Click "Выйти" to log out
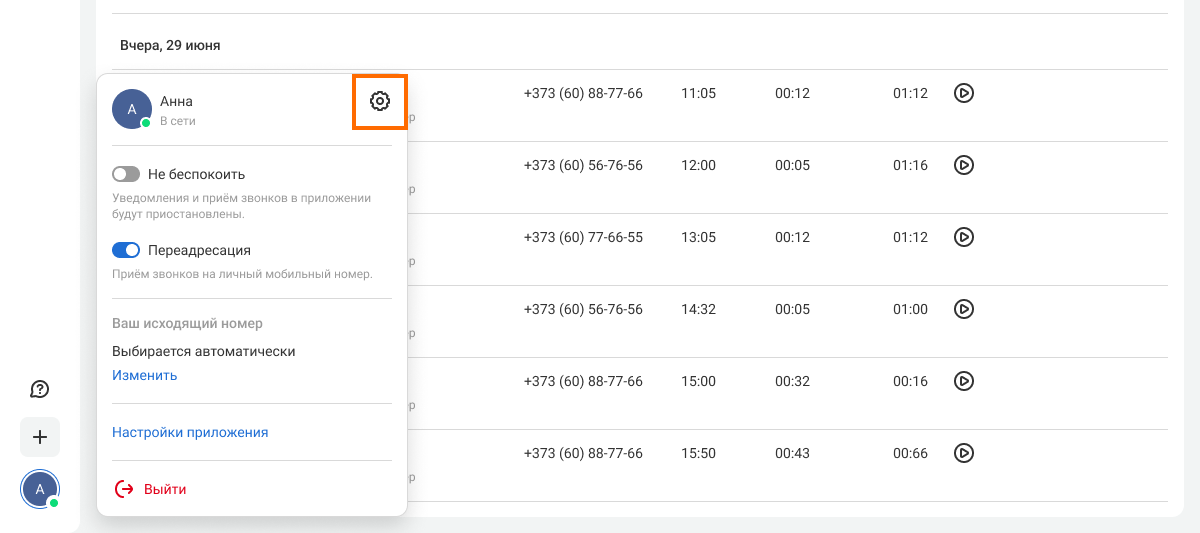Screen dimensions: 1200x533 (x=165, y=489)
